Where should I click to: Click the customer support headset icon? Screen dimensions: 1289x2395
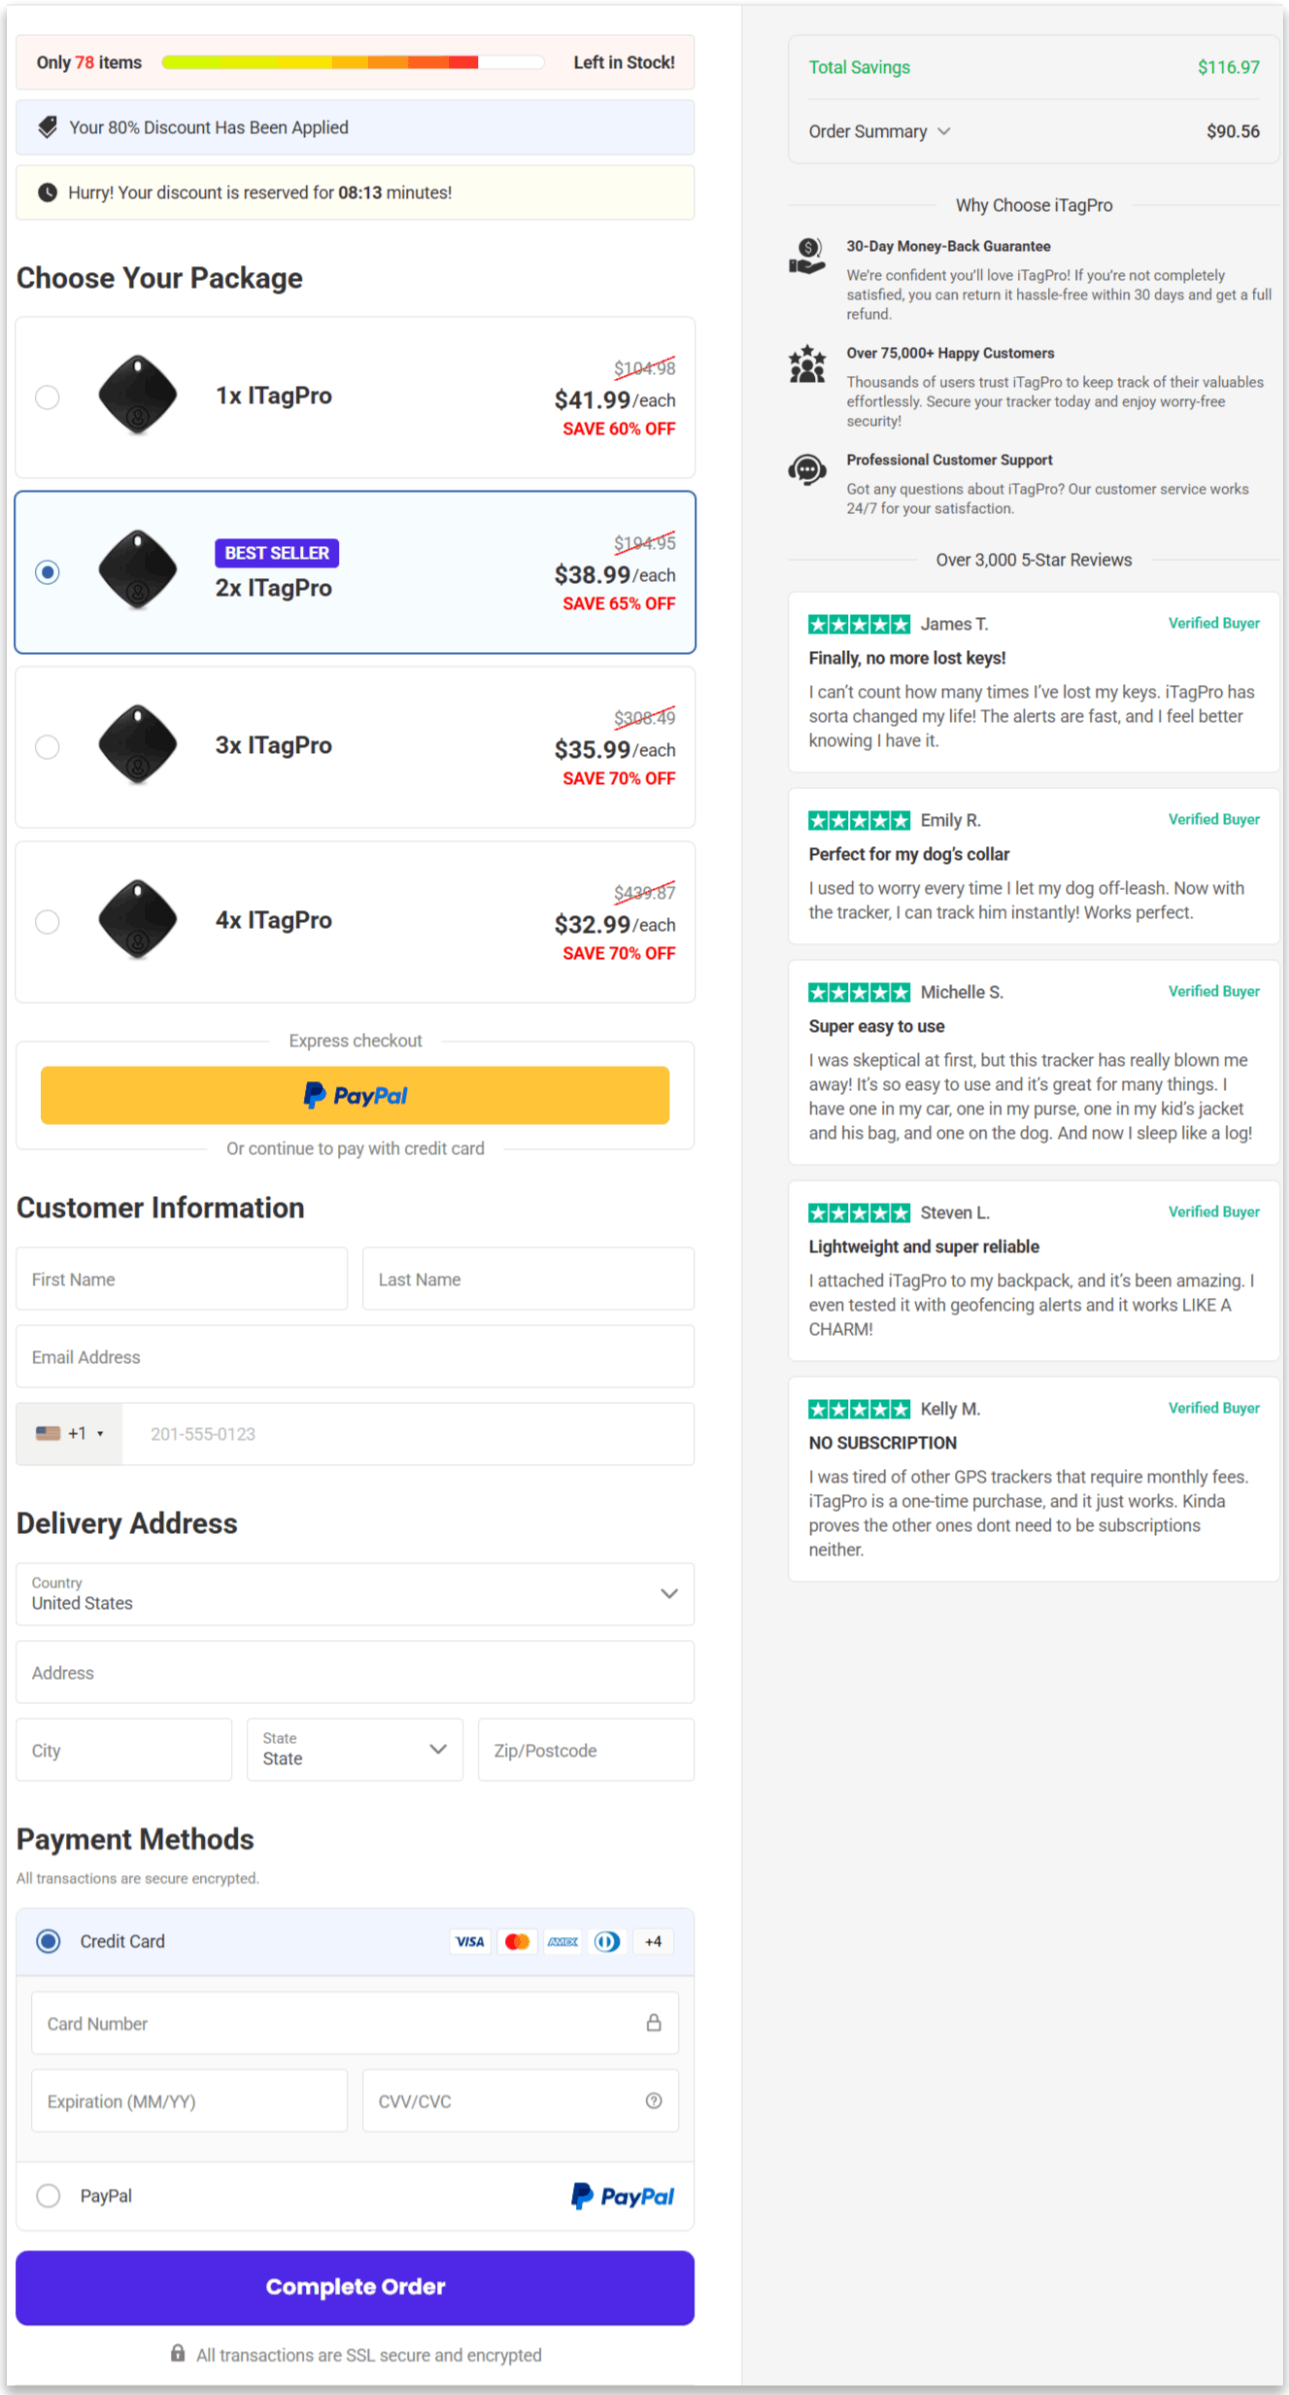point(807,469)
